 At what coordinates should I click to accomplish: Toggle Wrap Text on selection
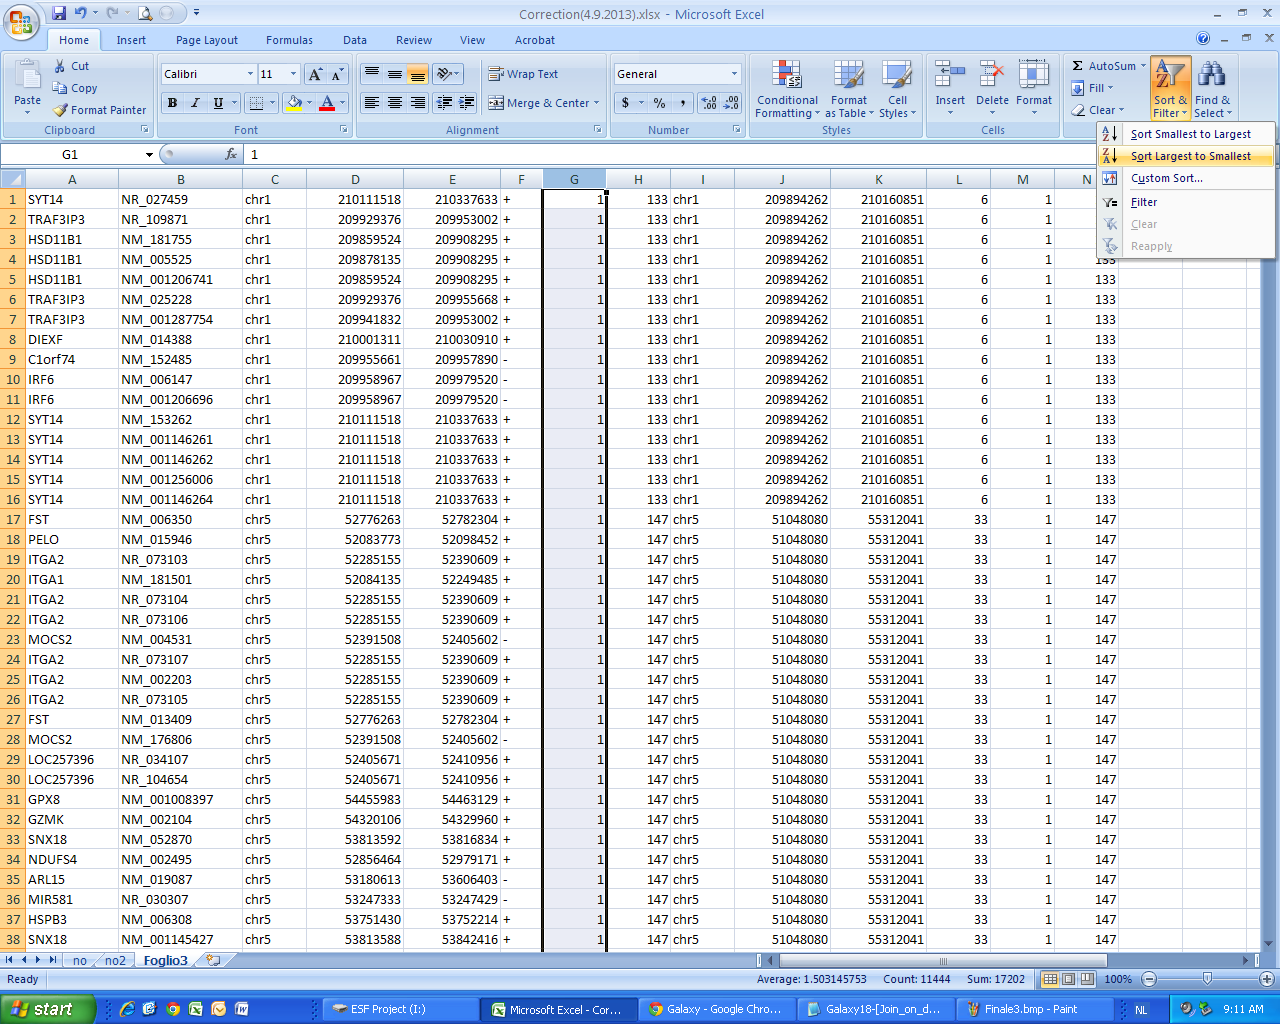(523, 74)
